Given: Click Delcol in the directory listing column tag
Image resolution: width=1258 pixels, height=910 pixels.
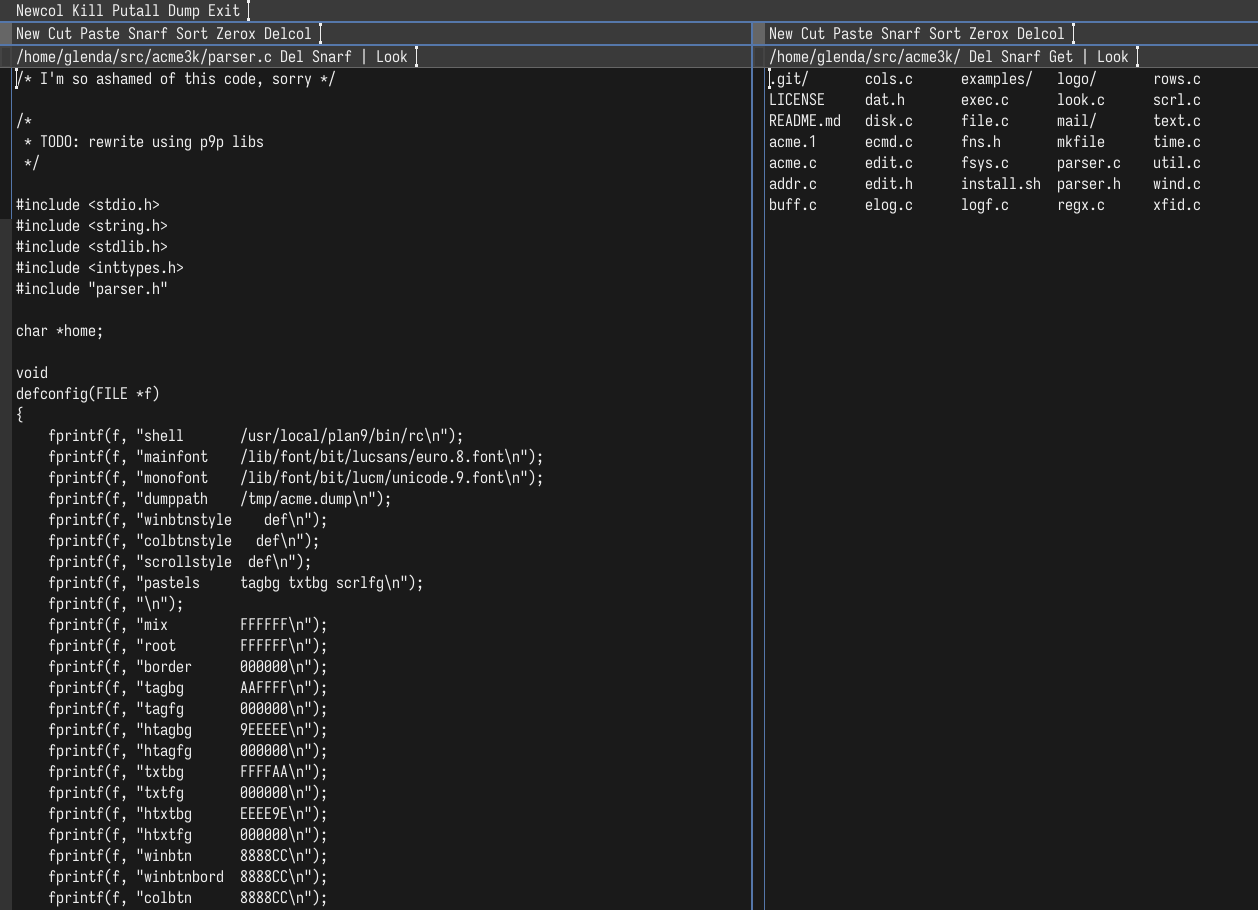Looking at the screenshot, I should click(1041, 34).
